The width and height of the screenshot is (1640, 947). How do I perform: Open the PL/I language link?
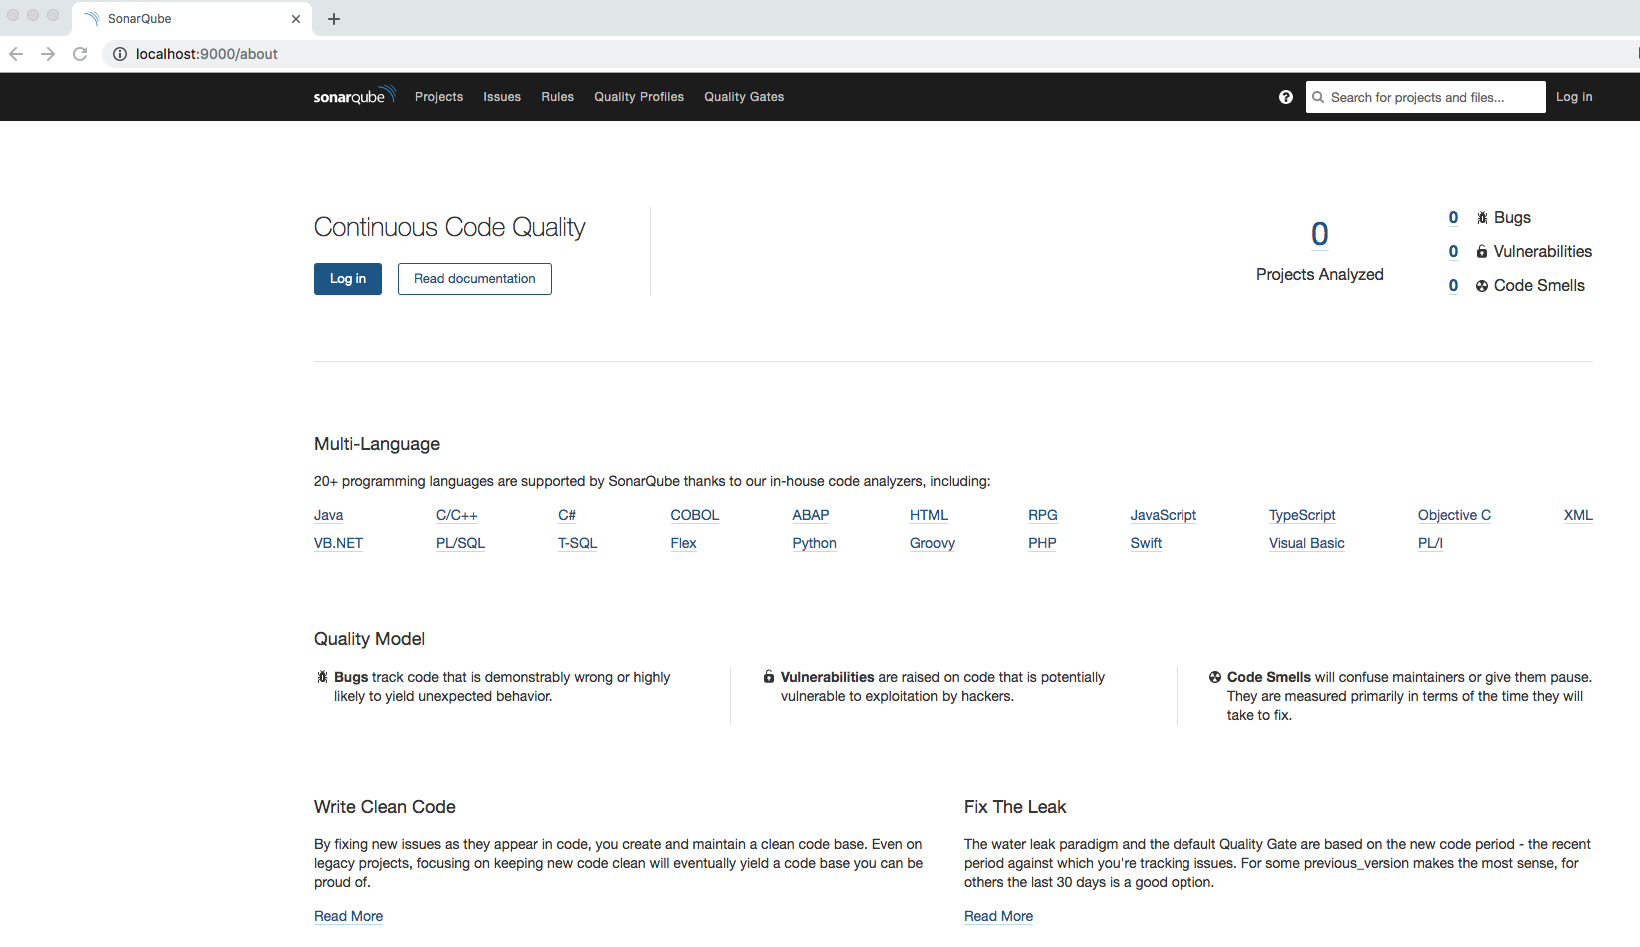click(1430, 543)
